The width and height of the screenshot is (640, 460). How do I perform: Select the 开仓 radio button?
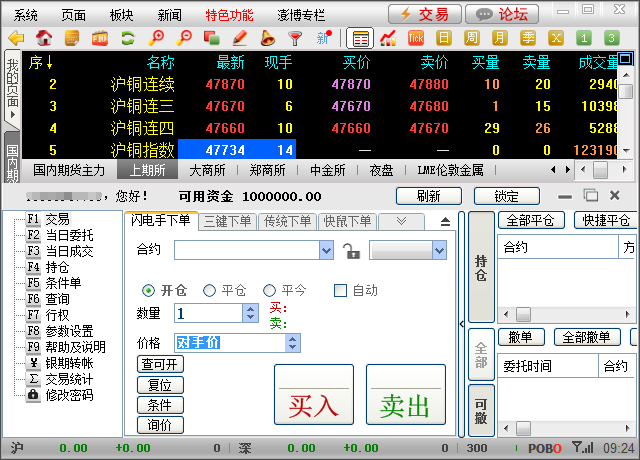click(x=149, y=290)
